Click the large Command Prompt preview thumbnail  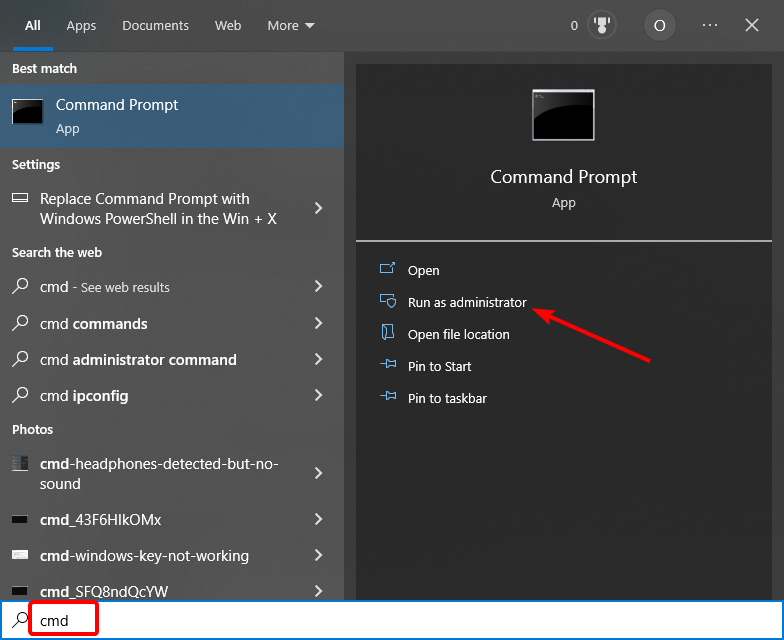pyautogui.click(x=563, y=115)
